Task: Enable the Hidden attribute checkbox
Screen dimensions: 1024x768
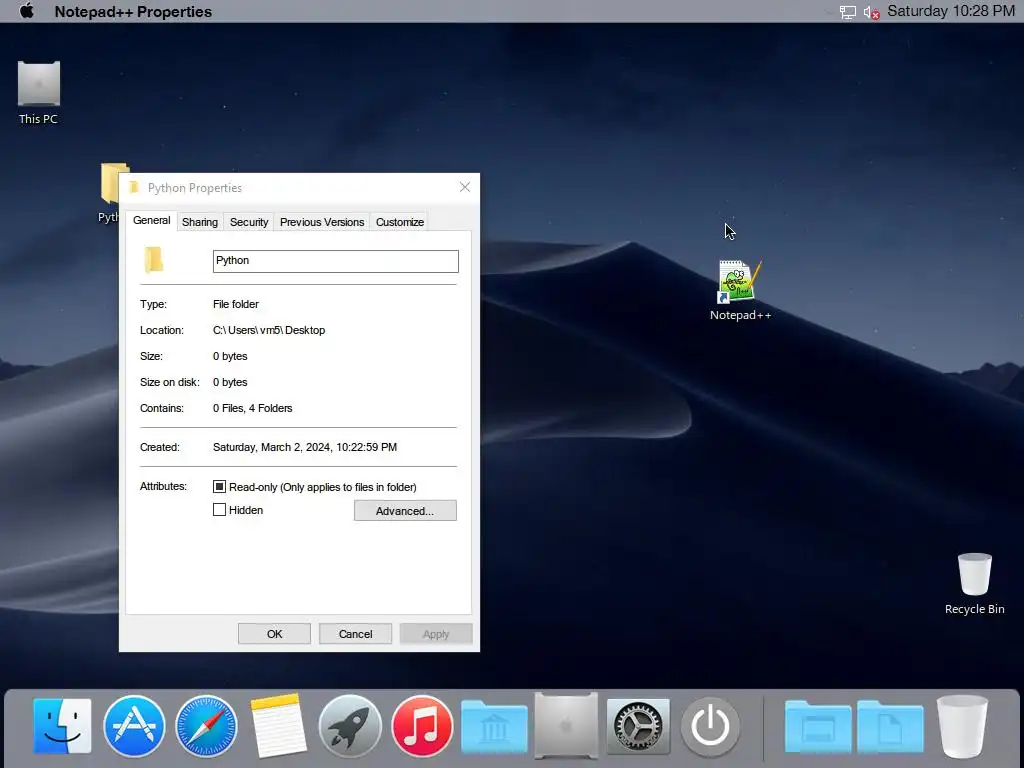Action: click(219, 509)
